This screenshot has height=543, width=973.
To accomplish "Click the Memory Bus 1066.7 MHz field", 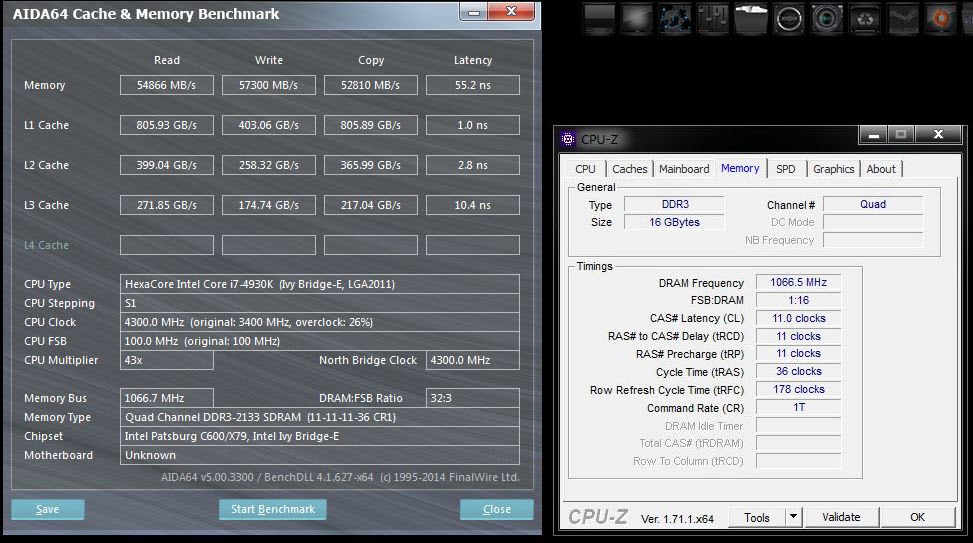I will (x=167, y=398).
